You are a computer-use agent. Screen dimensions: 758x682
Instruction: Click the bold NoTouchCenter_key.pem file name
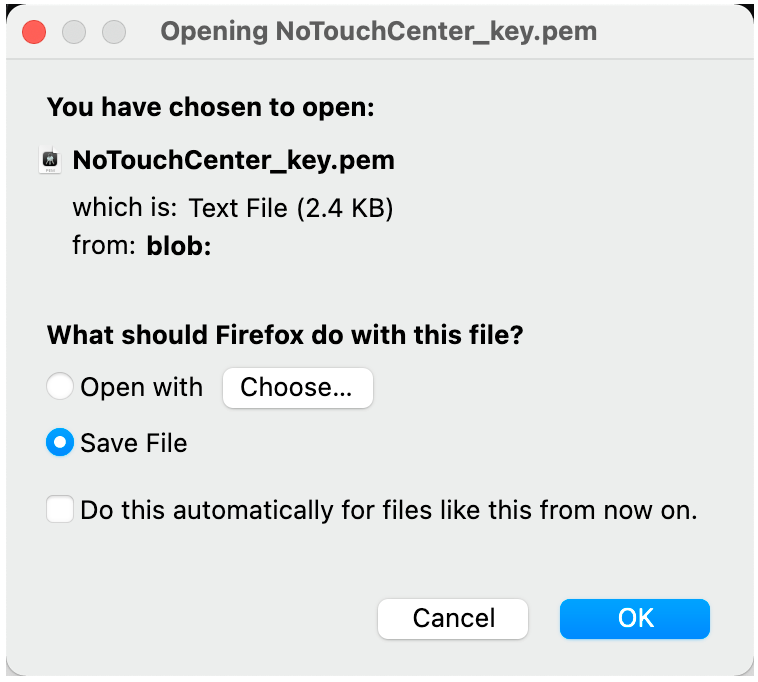point(233,160)
